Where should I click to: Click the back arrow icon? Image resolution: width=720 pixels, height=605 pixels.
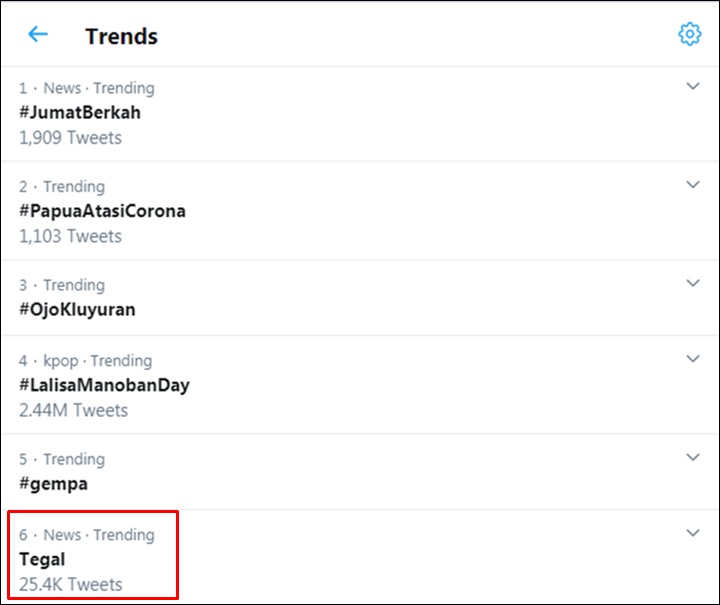(x=38, y=34)
